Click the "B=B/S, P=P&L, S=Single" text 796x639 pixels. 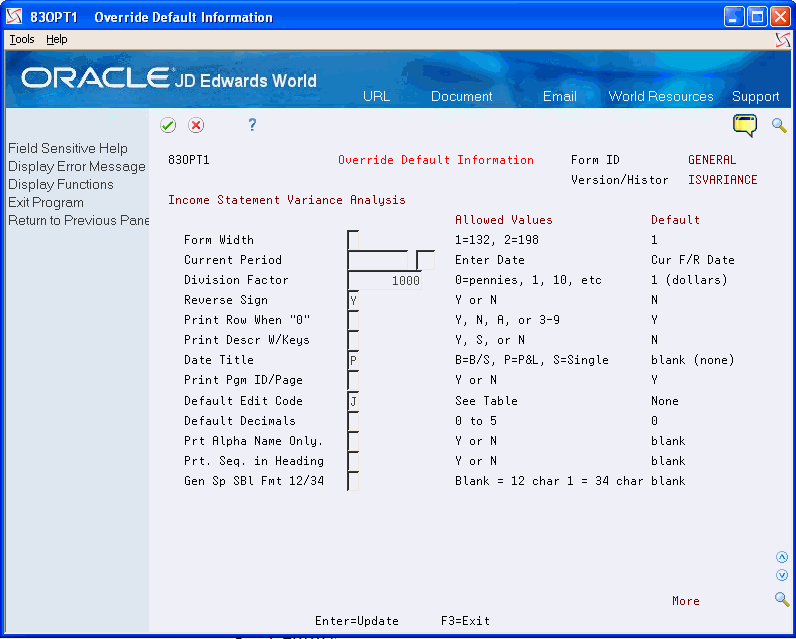coord(532,360)
